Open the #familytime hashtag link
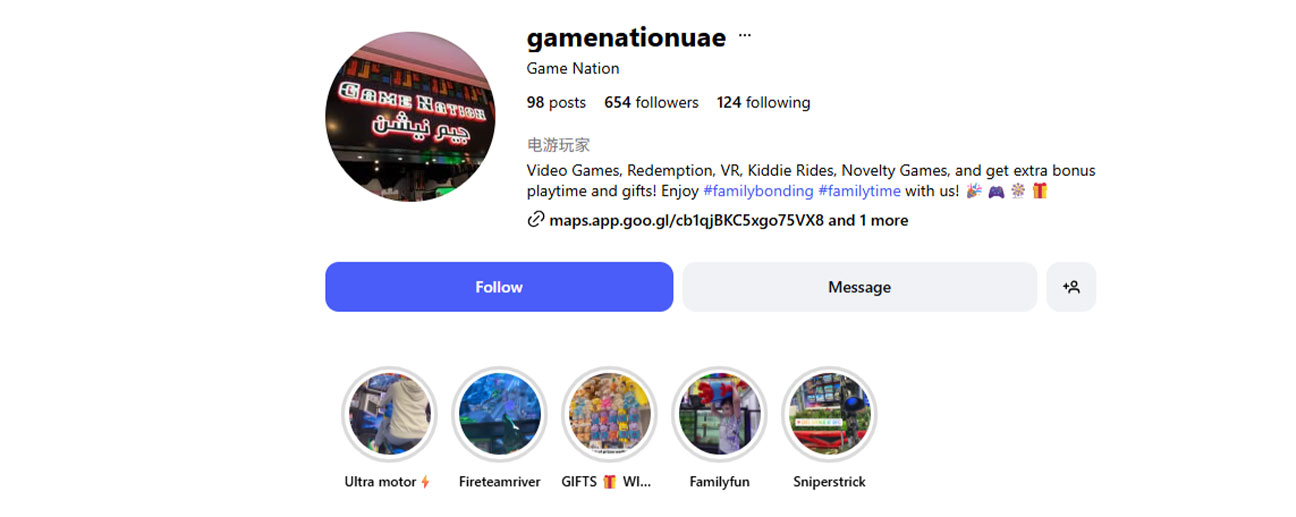The width and height of the screenshot is (1296, 517). pyautogui.click(x=859, y=191)
